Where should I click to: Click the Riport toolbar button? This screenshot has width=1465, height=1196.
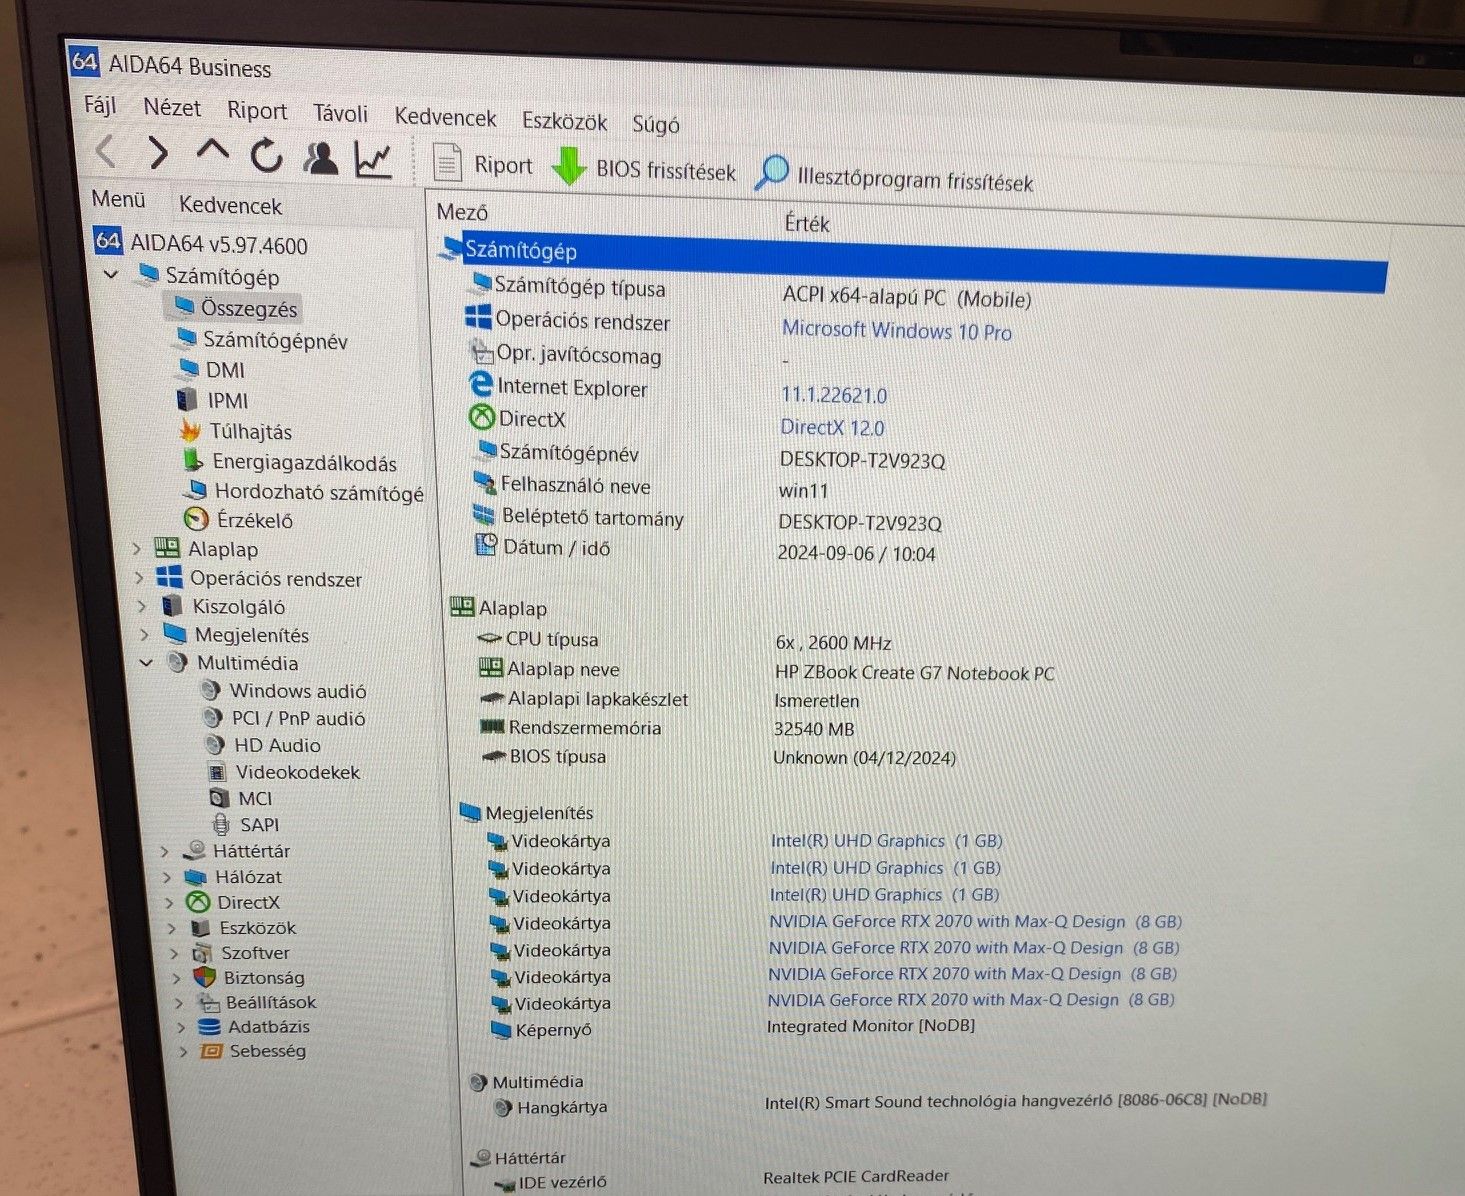482,165
